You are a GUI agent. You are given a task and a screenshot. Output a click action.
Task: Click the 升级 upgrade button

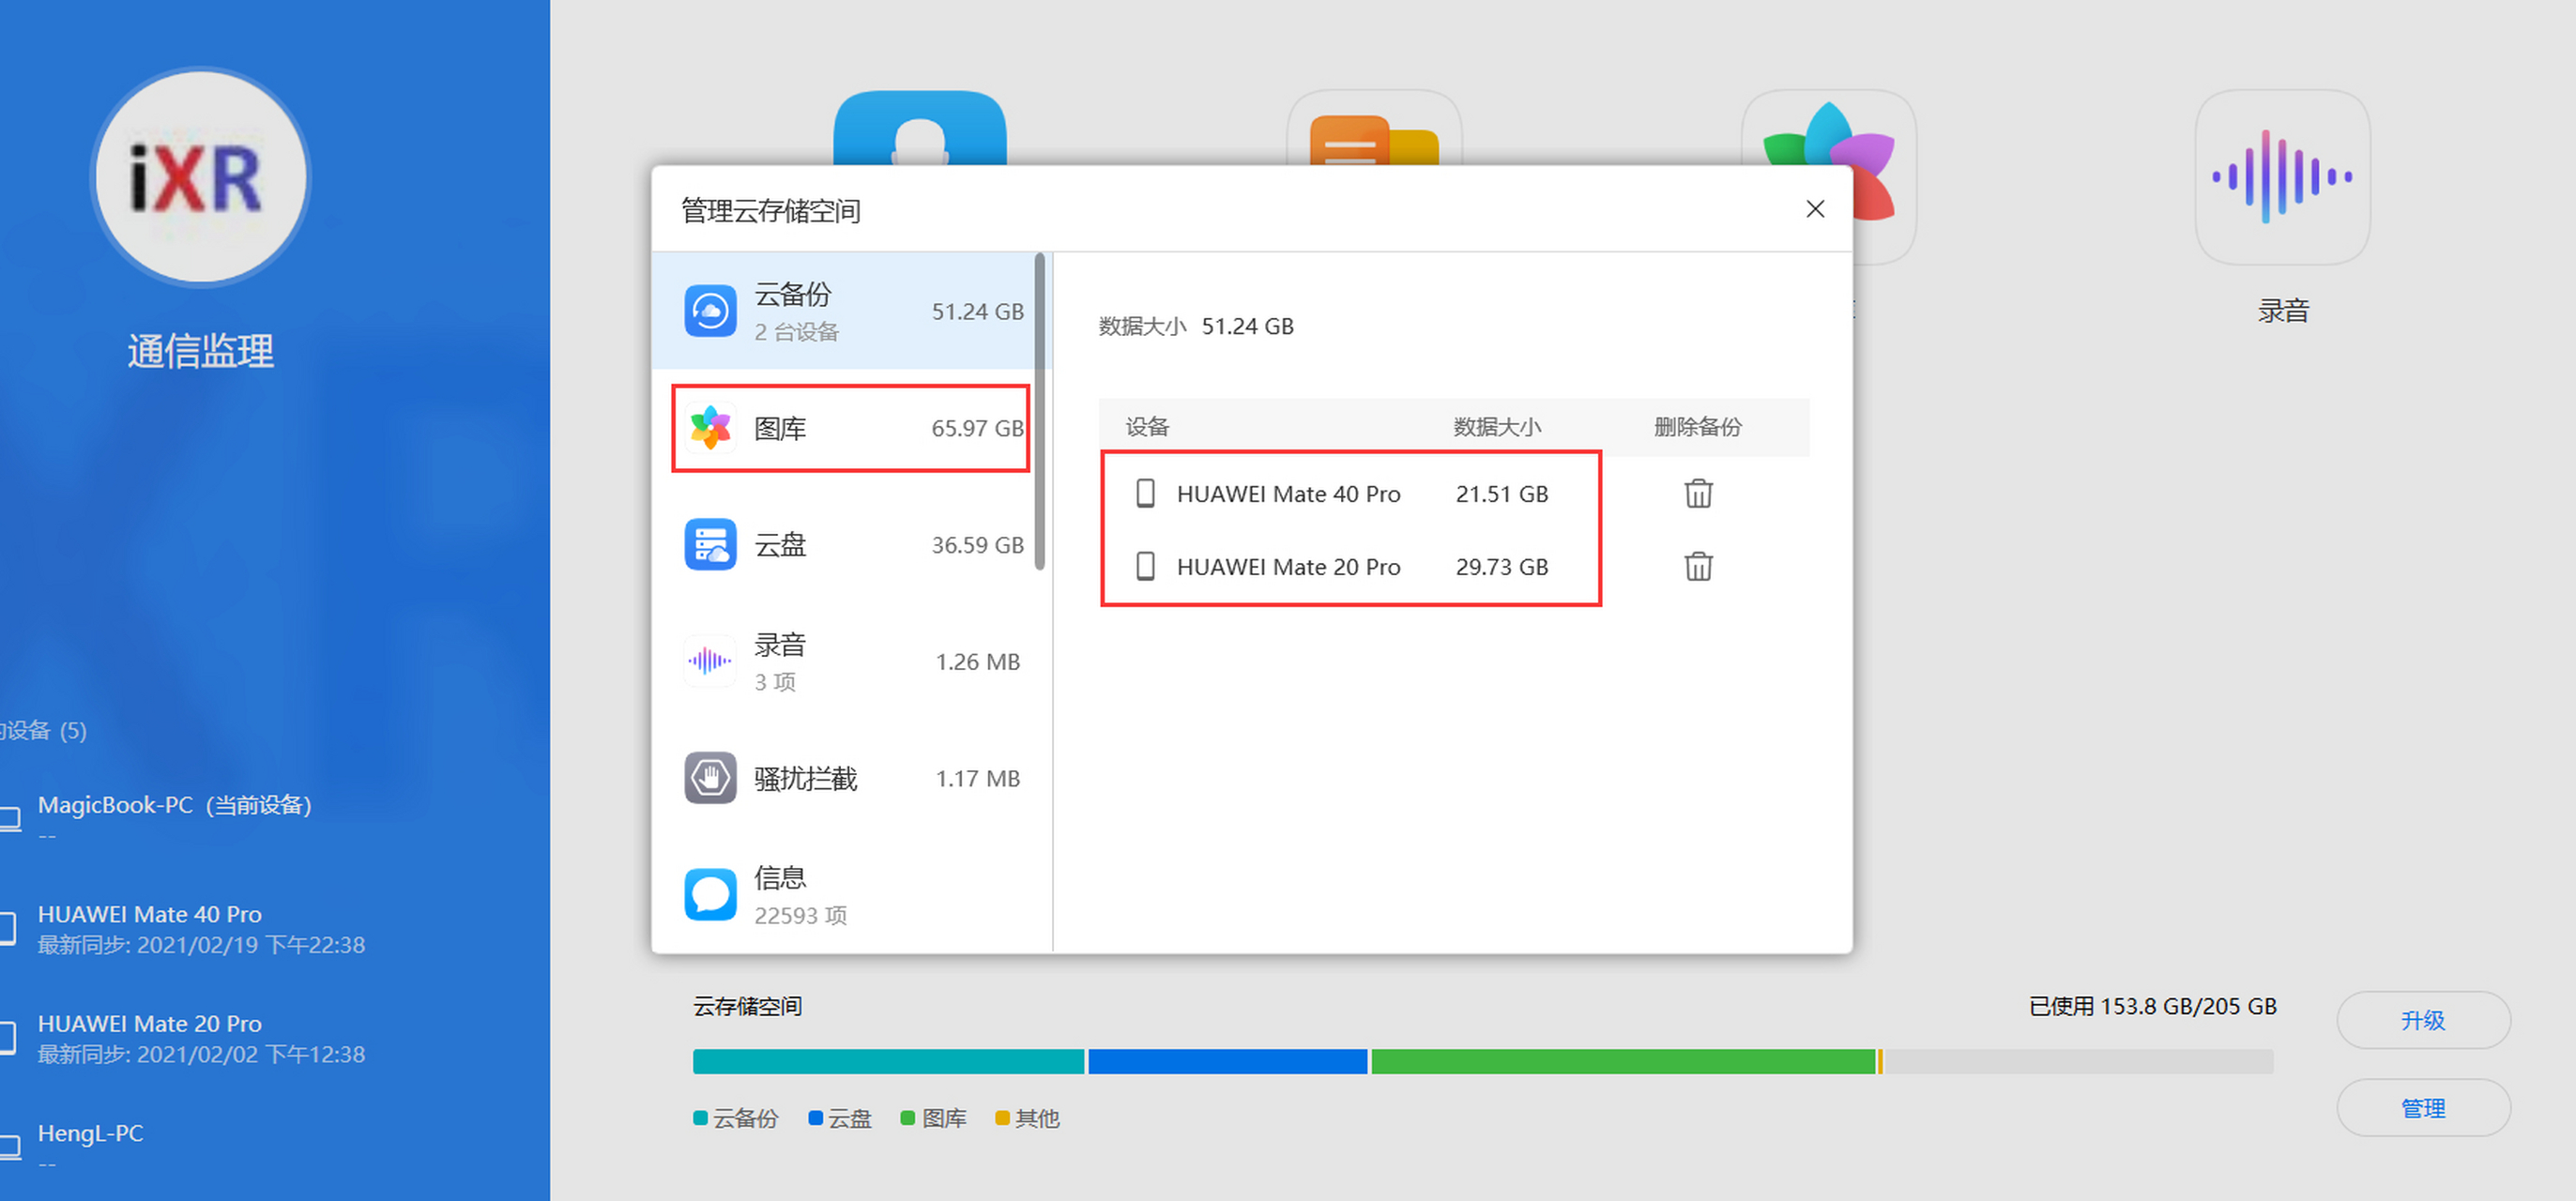(2423, 1020)
